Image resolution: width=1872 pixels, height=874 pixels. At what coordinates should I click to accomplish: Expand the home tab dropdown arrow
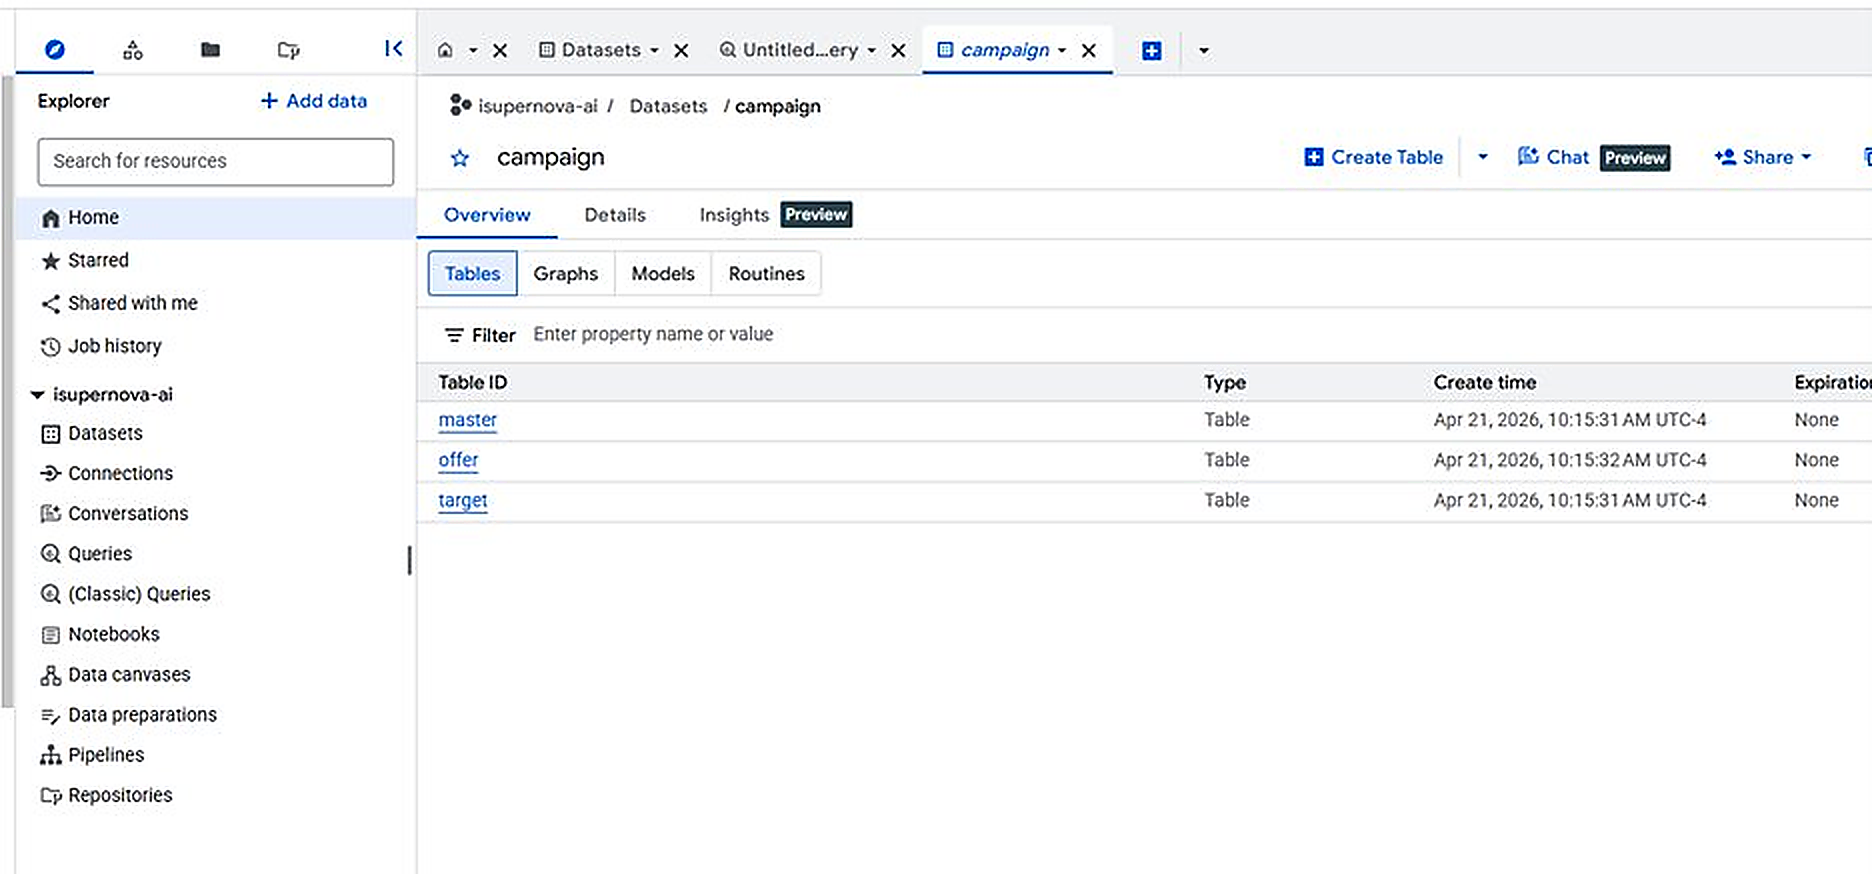point(473,50)
